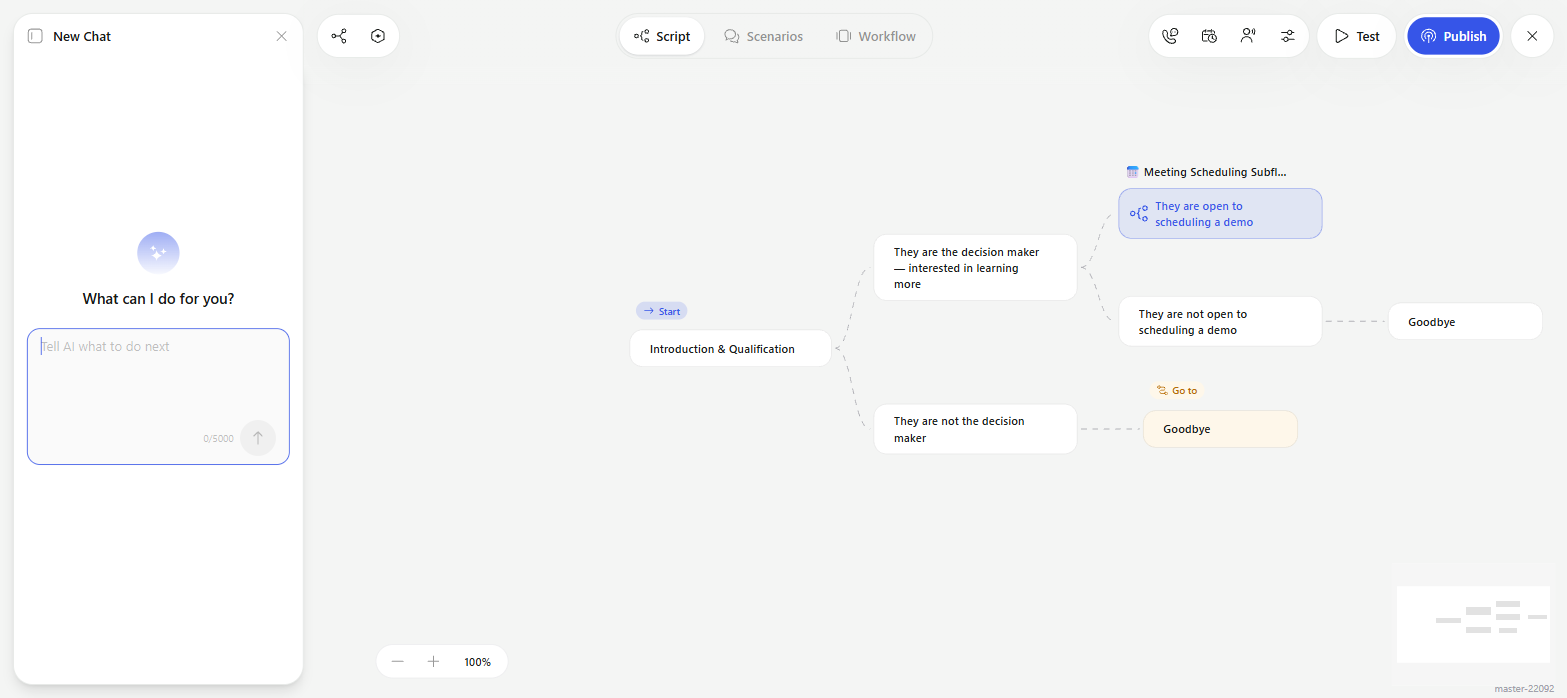
Task: Open the phone call settings icon
Action: click(1170, 36)
